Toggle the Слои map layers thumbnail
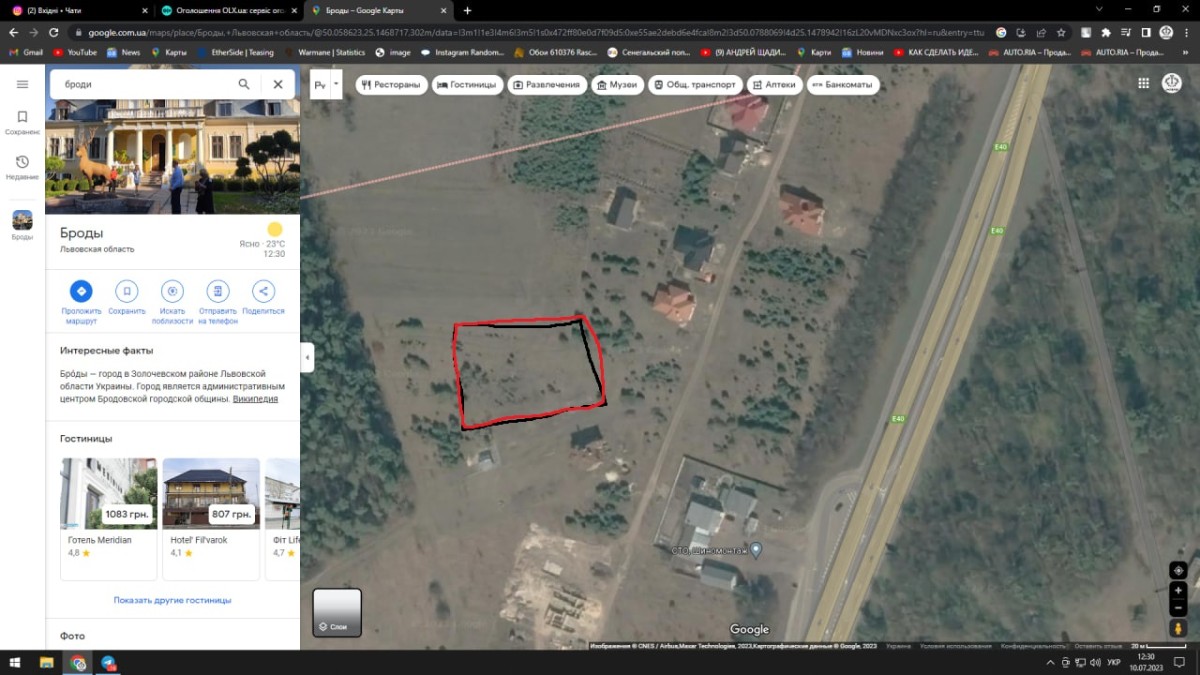The height and width of the screenshot is (675, 1200). [337, 612]
